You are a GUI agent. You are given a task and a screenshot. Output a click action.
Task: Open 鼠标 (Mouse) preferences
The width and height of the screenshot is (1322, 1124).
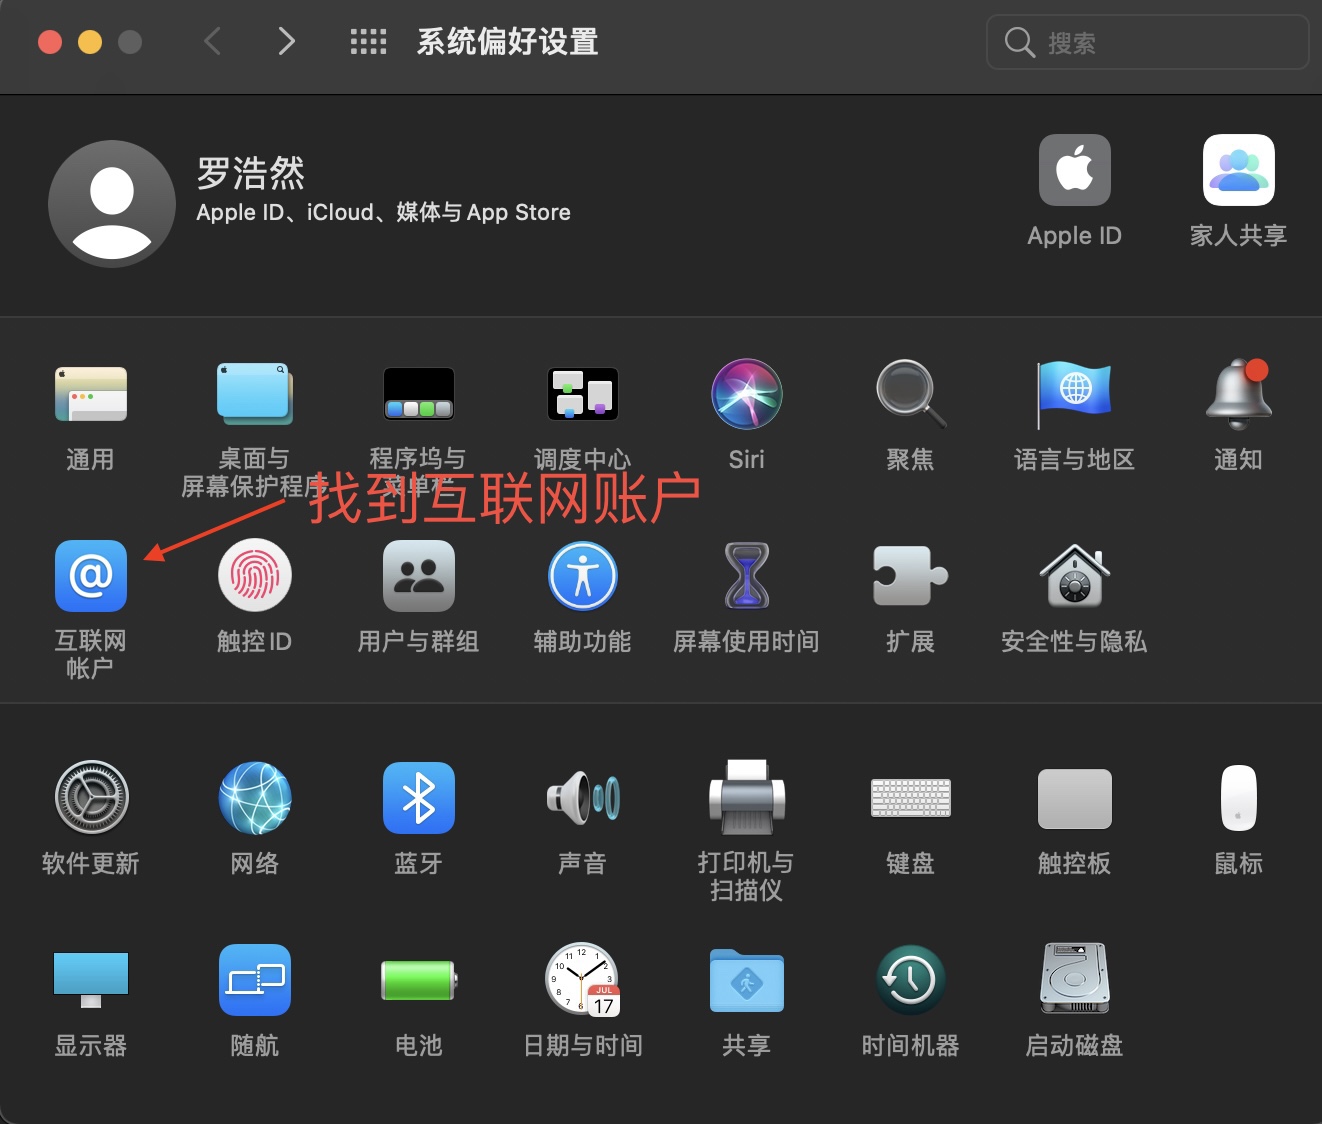pyautogui.click(x=1238, y=798)
